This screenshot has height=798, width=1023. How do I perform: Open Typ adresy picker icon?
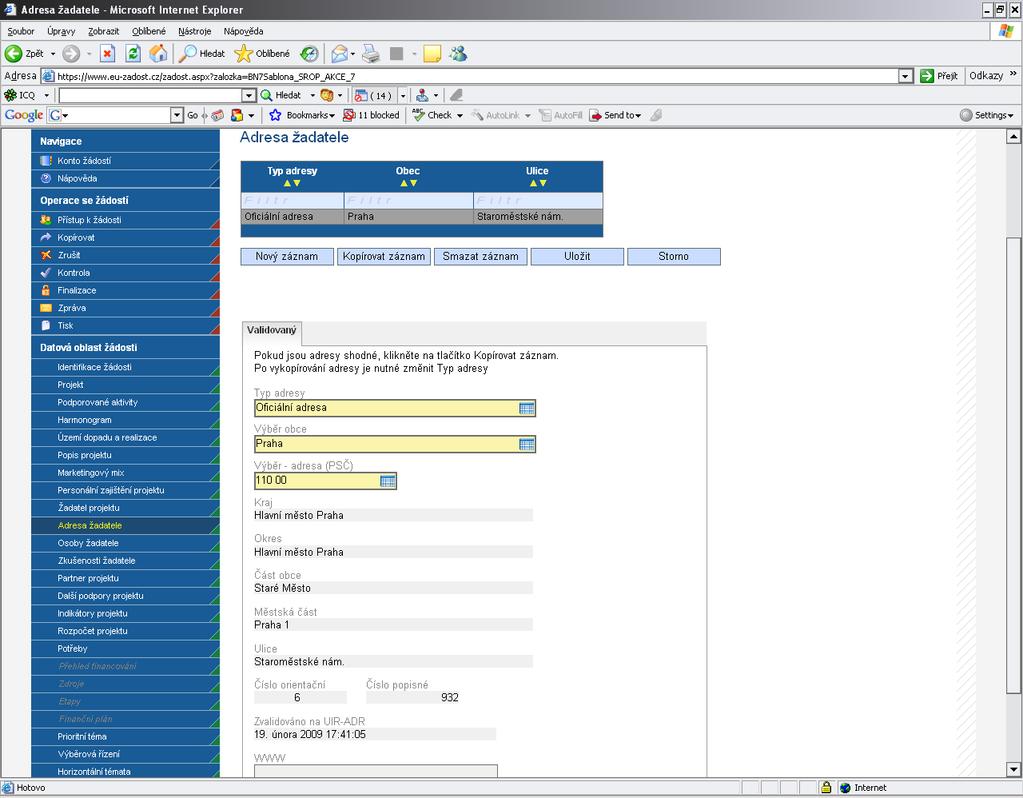click(527, 408)
